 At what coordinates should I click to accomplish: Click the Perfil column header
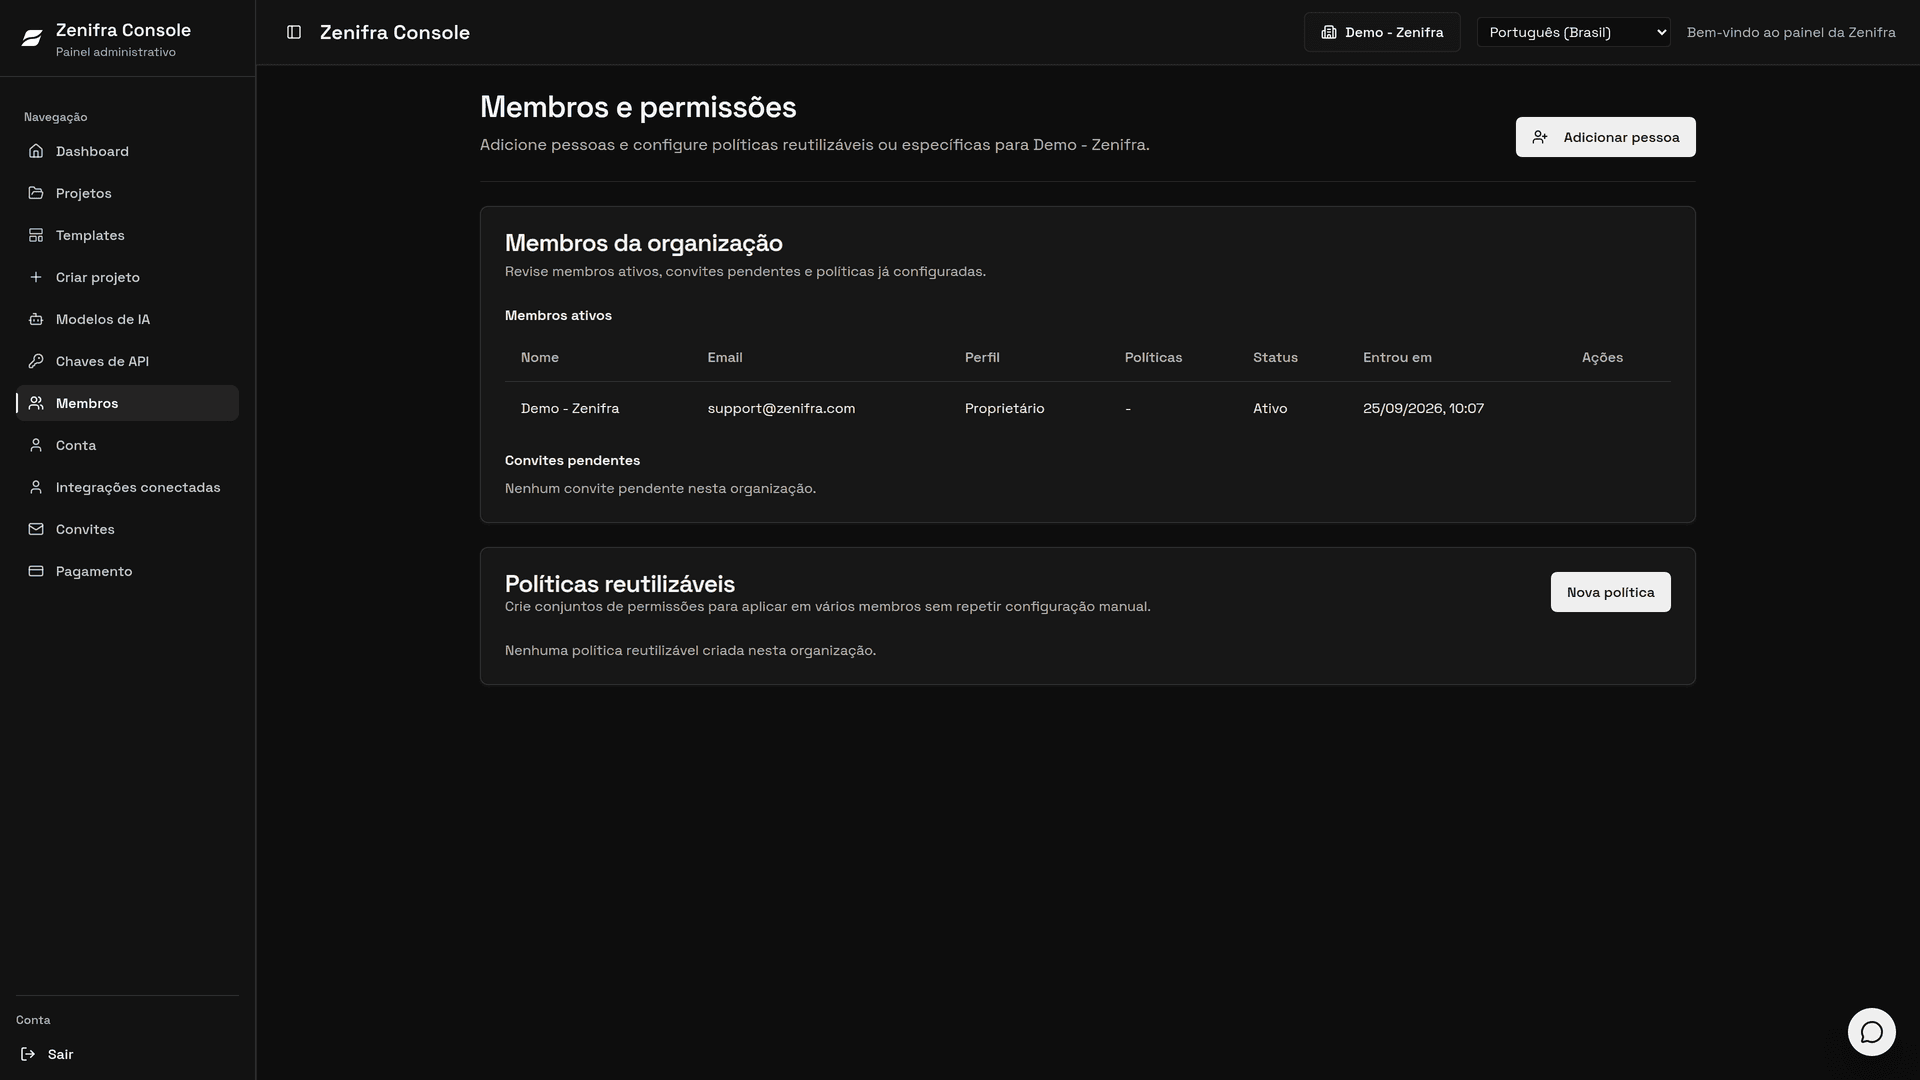[982, 357]
